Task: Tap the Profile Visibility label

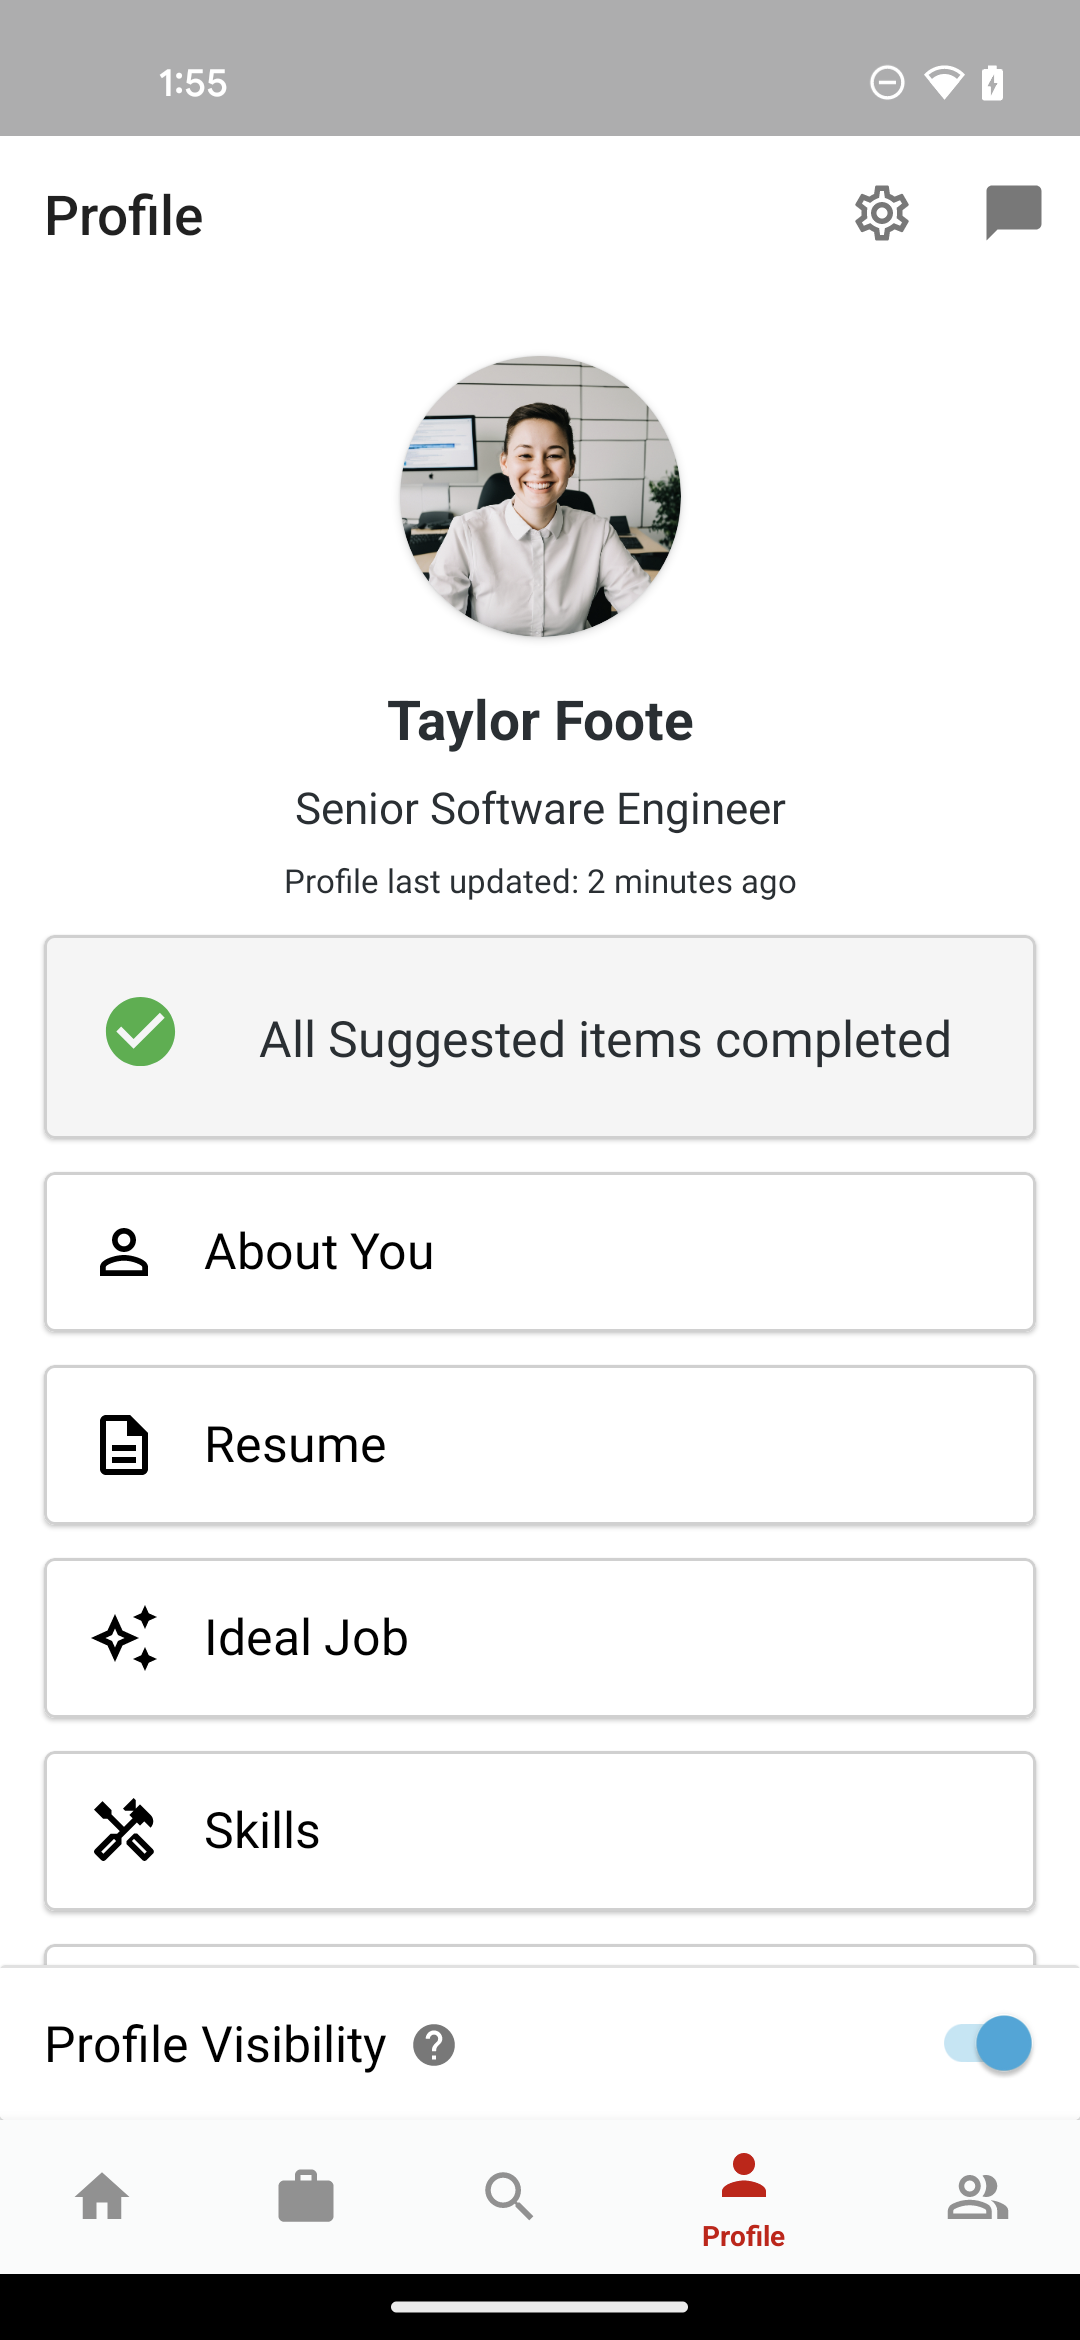Action: click(216, 2045)
